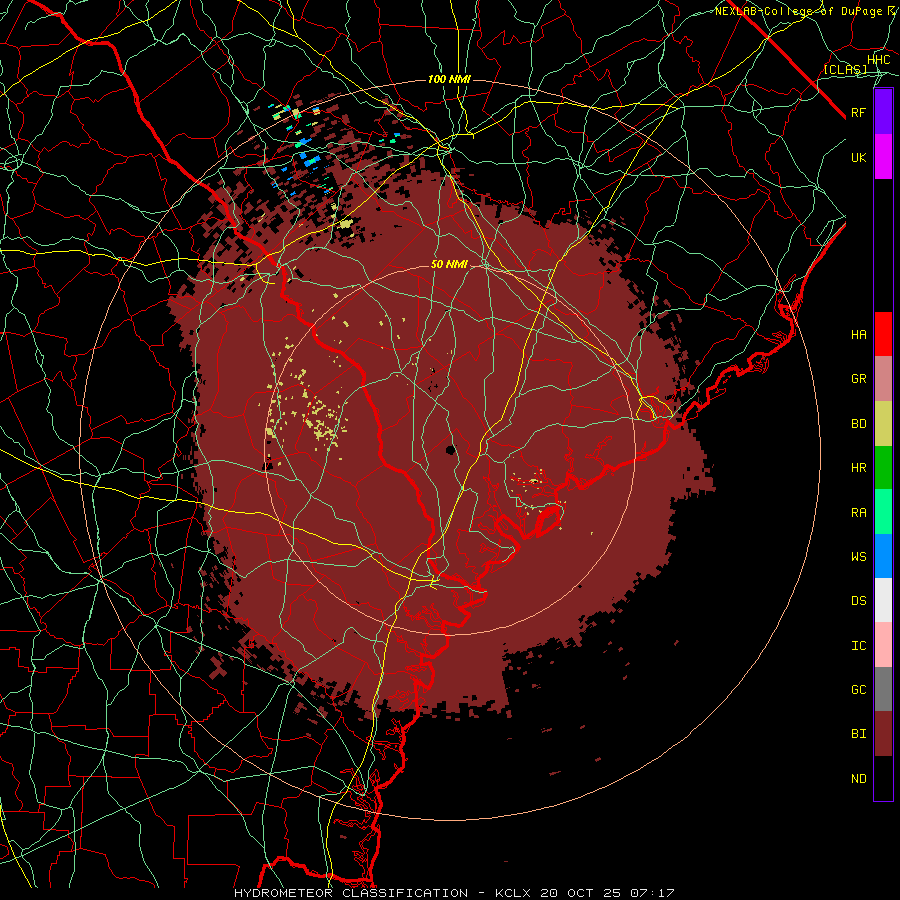Click the HYDROMETEOR CLASSIFICATION title text

[x=351, y=893]
